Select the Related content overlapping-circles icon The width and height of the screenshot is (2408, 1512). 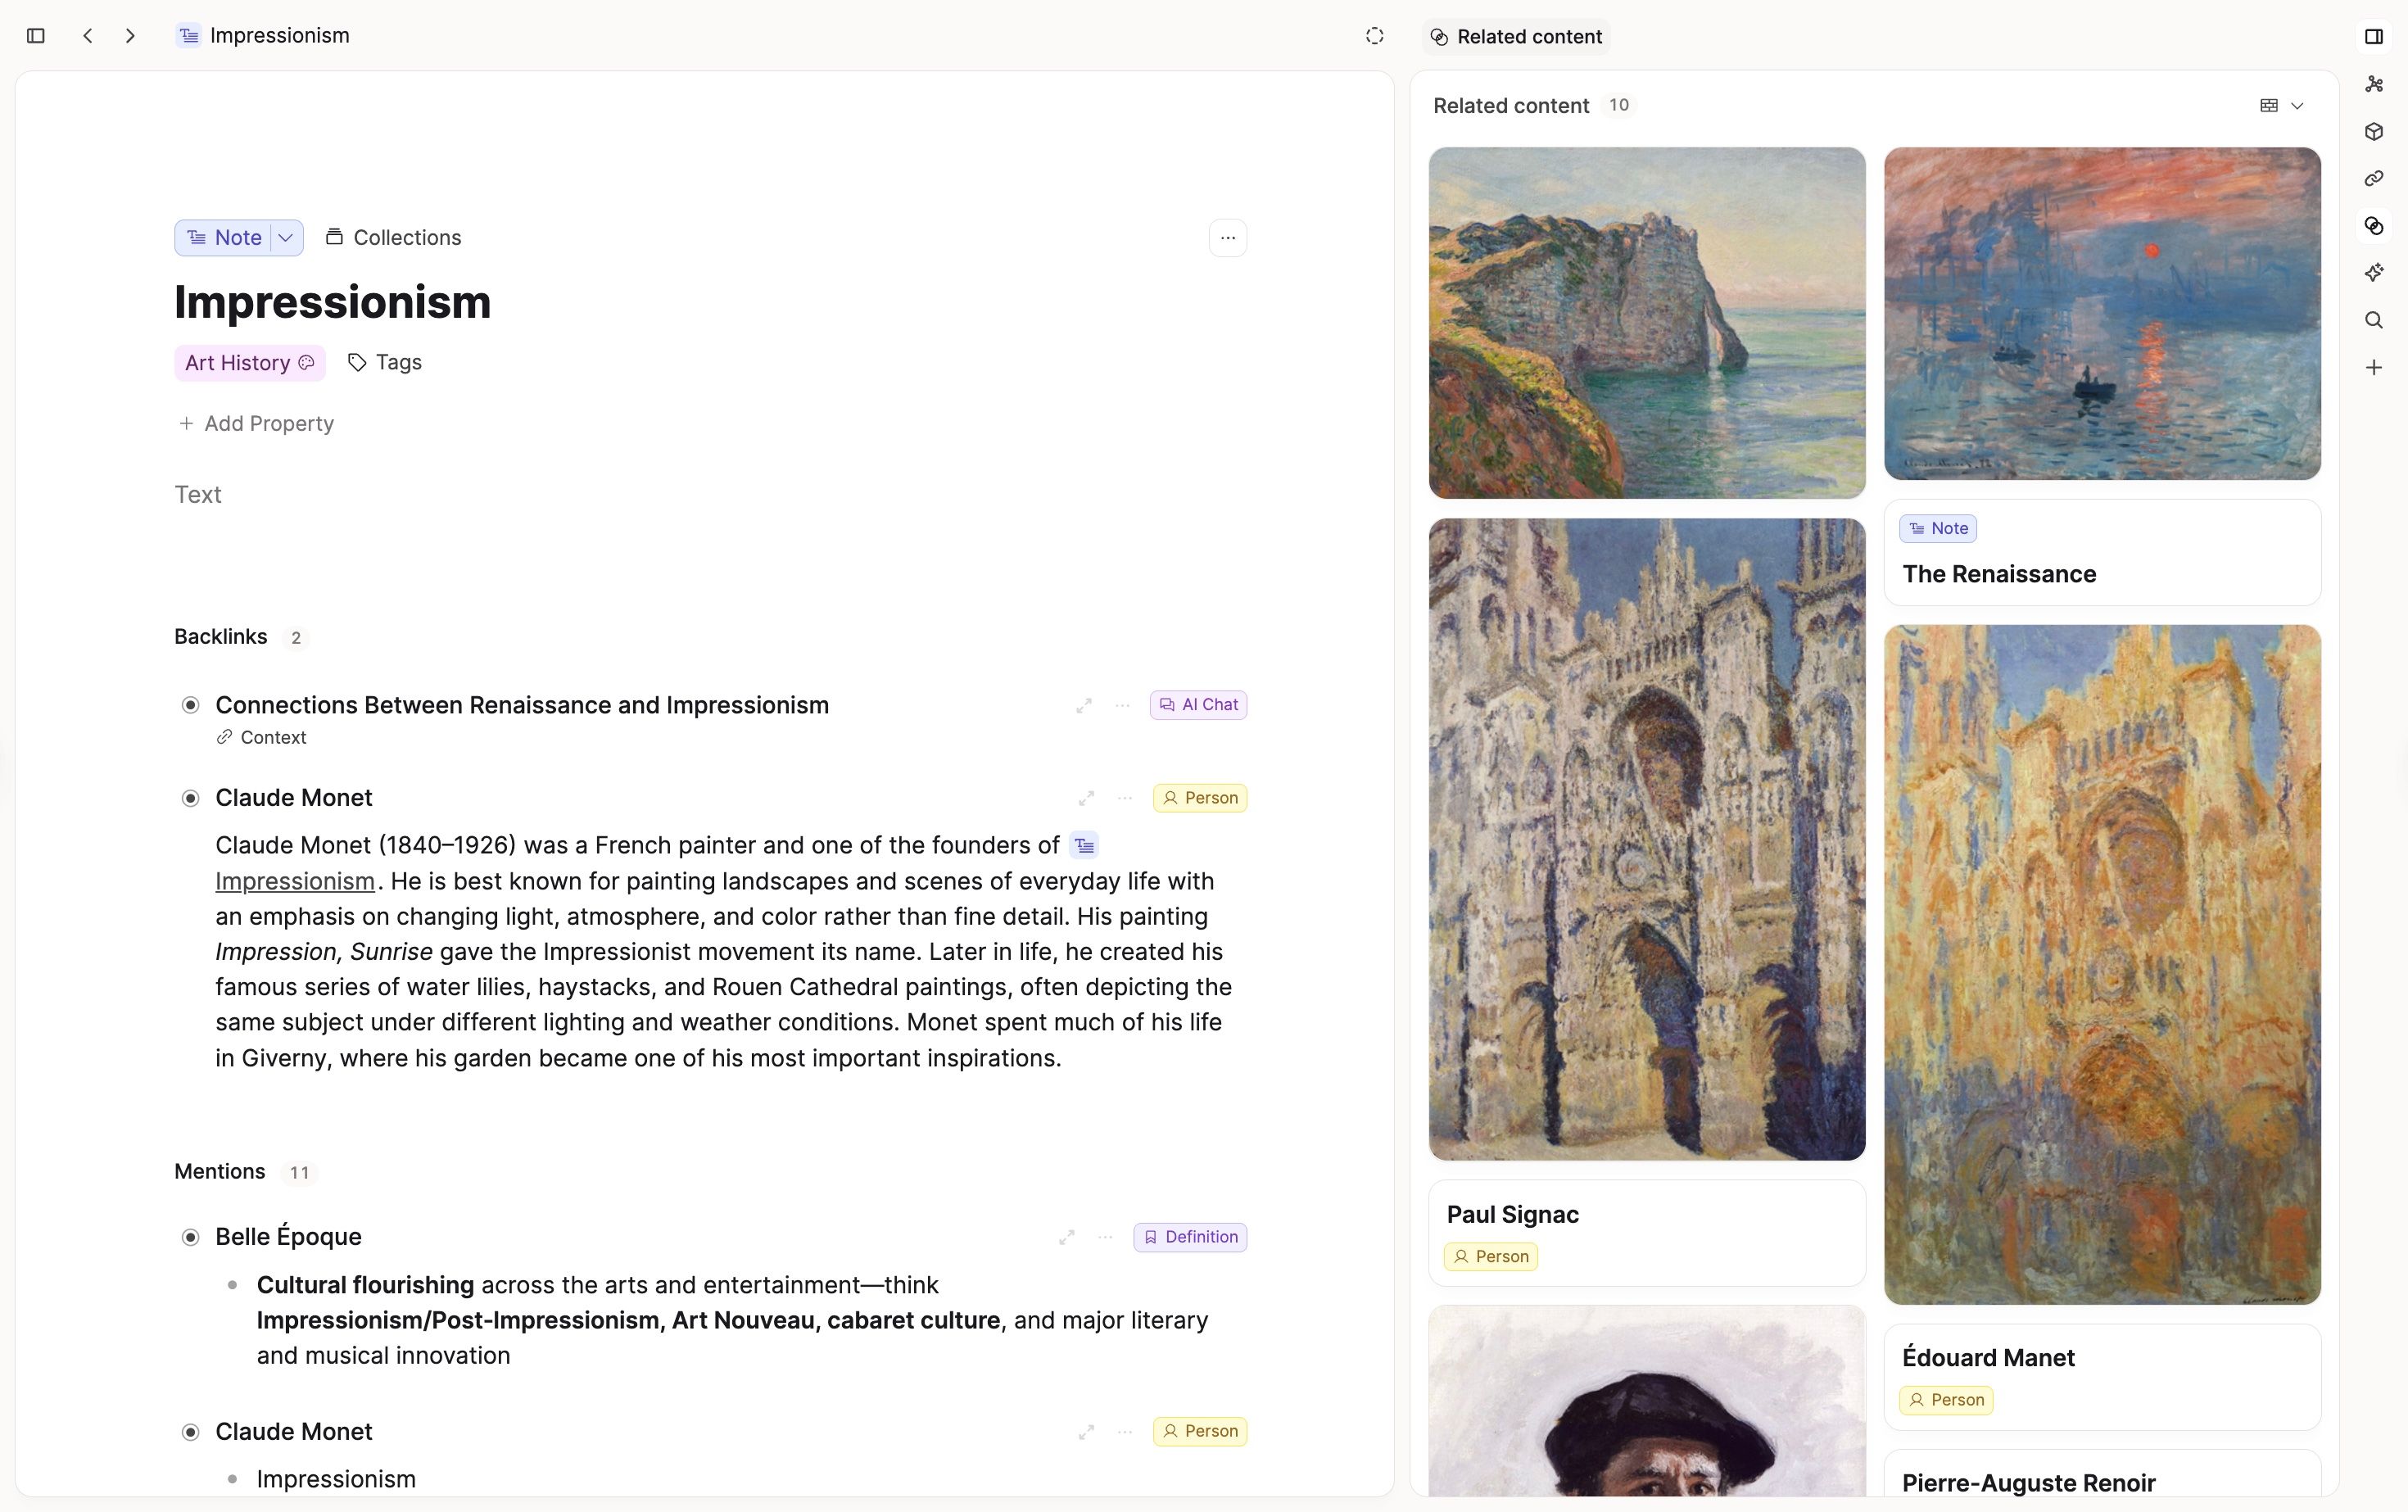(2375, 226)
